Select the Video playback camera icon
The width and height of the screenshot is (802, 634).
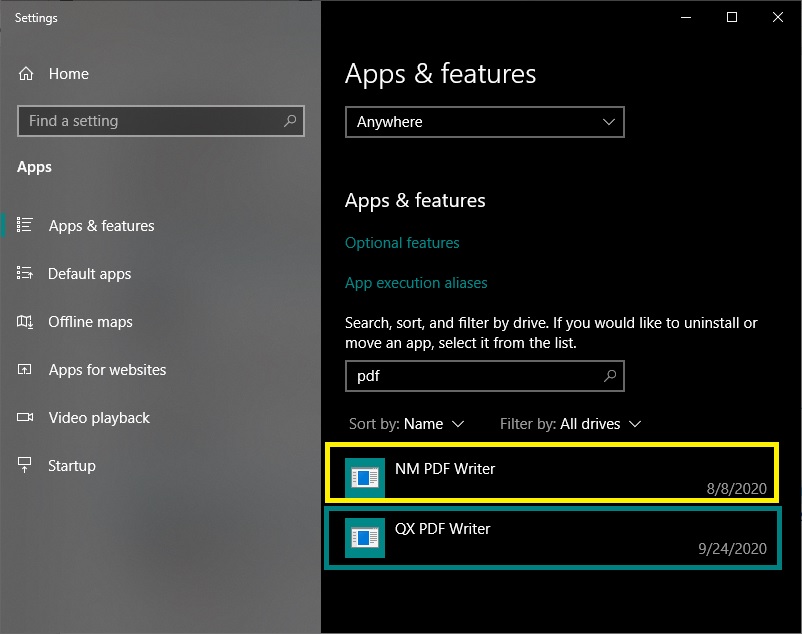click(25, 417)
